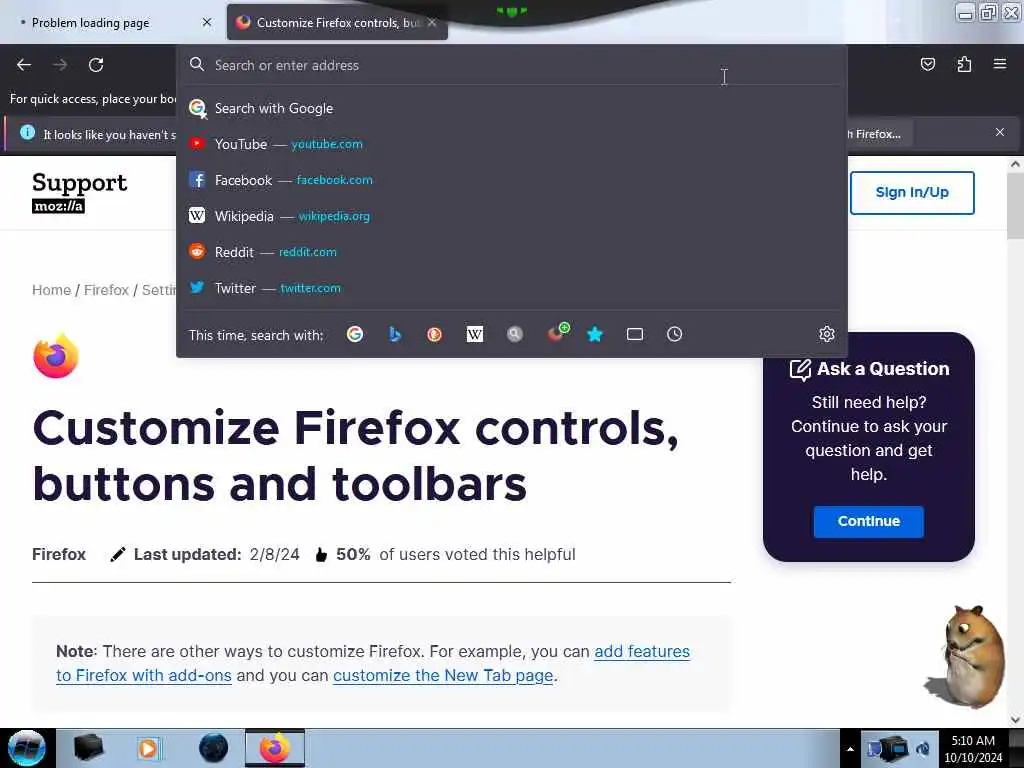1024x768 pixels.
Task: Go back with the back arrow
Action: tap(24, 65)
